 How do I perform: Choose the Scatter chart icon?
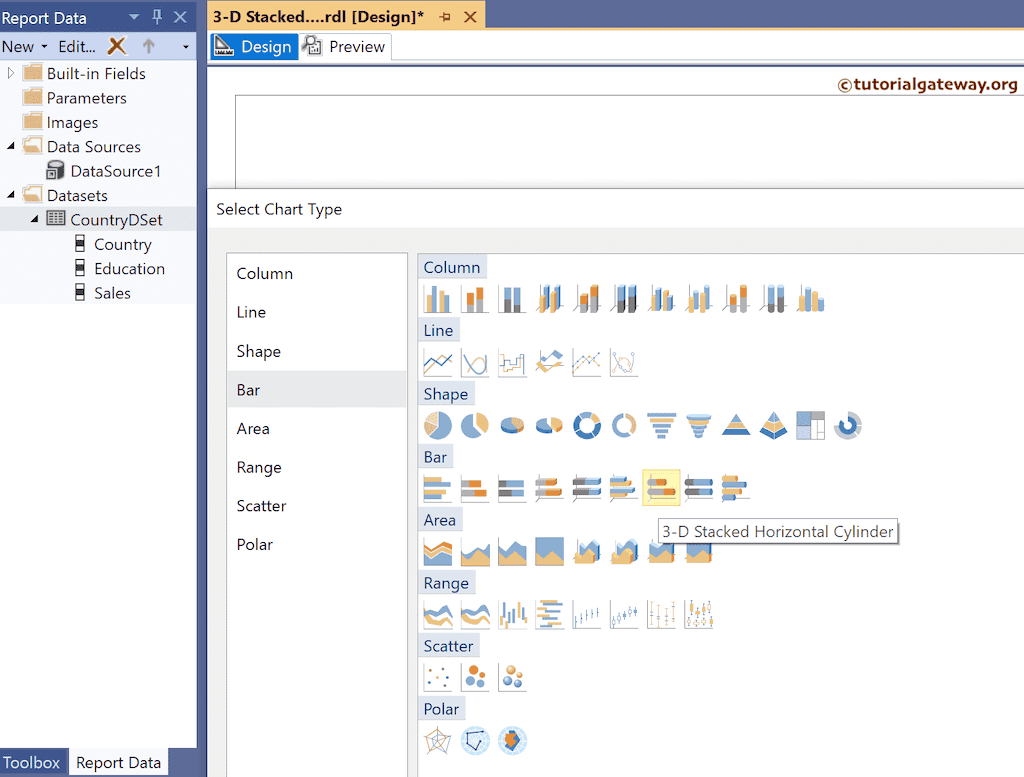point(438,678)
